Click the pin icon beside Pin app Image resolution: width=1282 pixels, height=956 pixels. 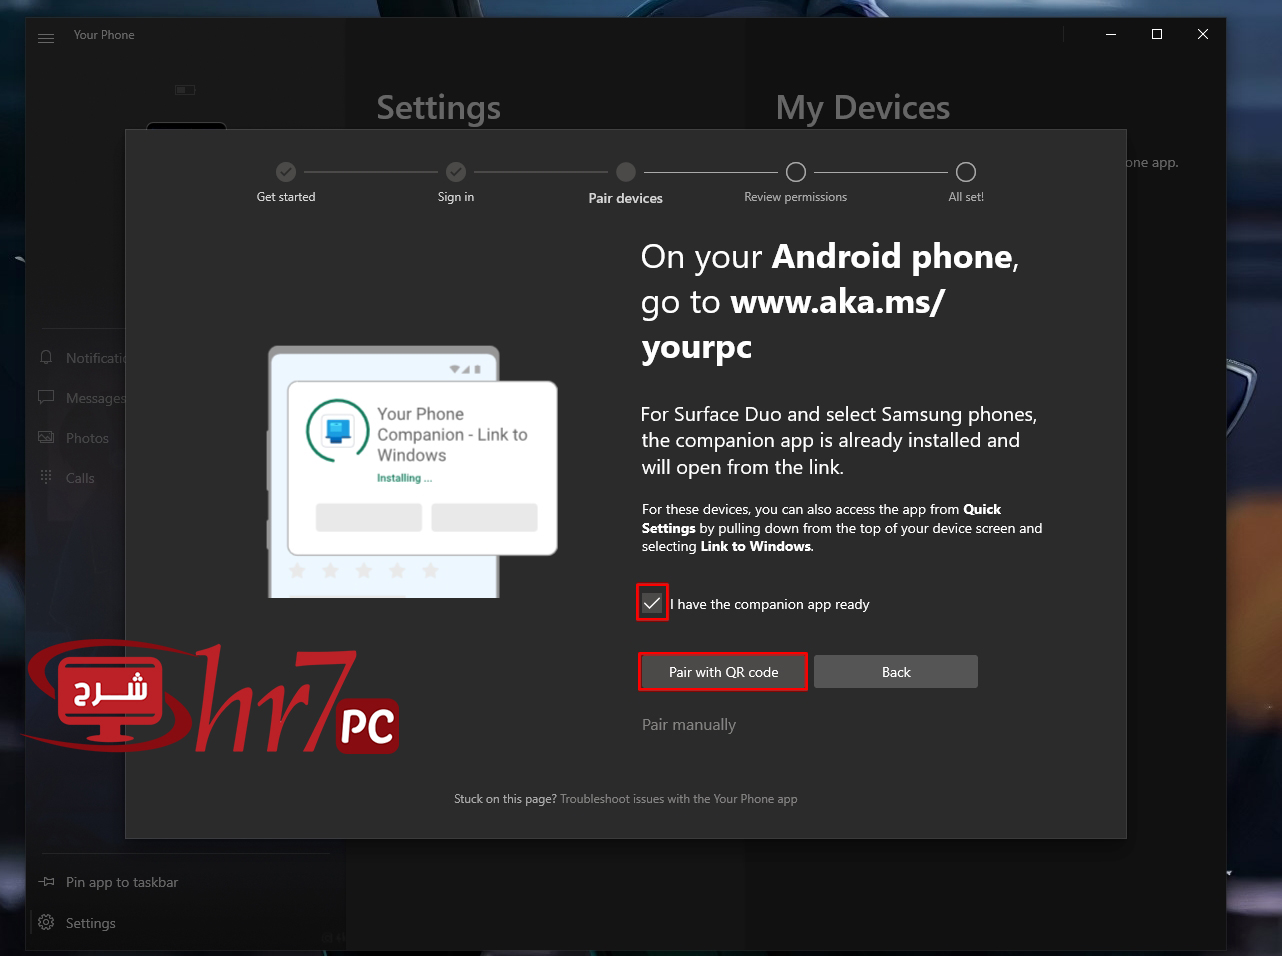46,882
